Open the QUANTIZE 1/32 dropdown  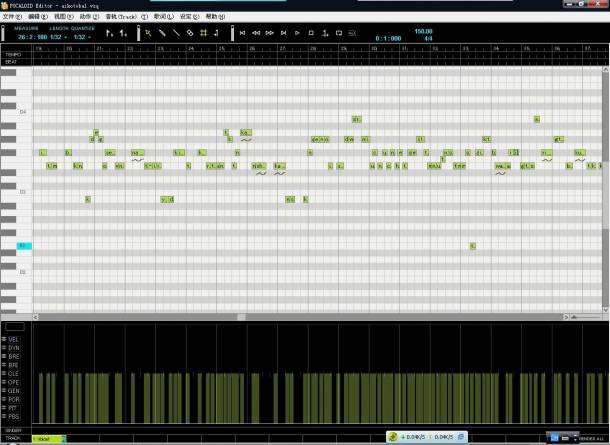(x=82, y=37)
